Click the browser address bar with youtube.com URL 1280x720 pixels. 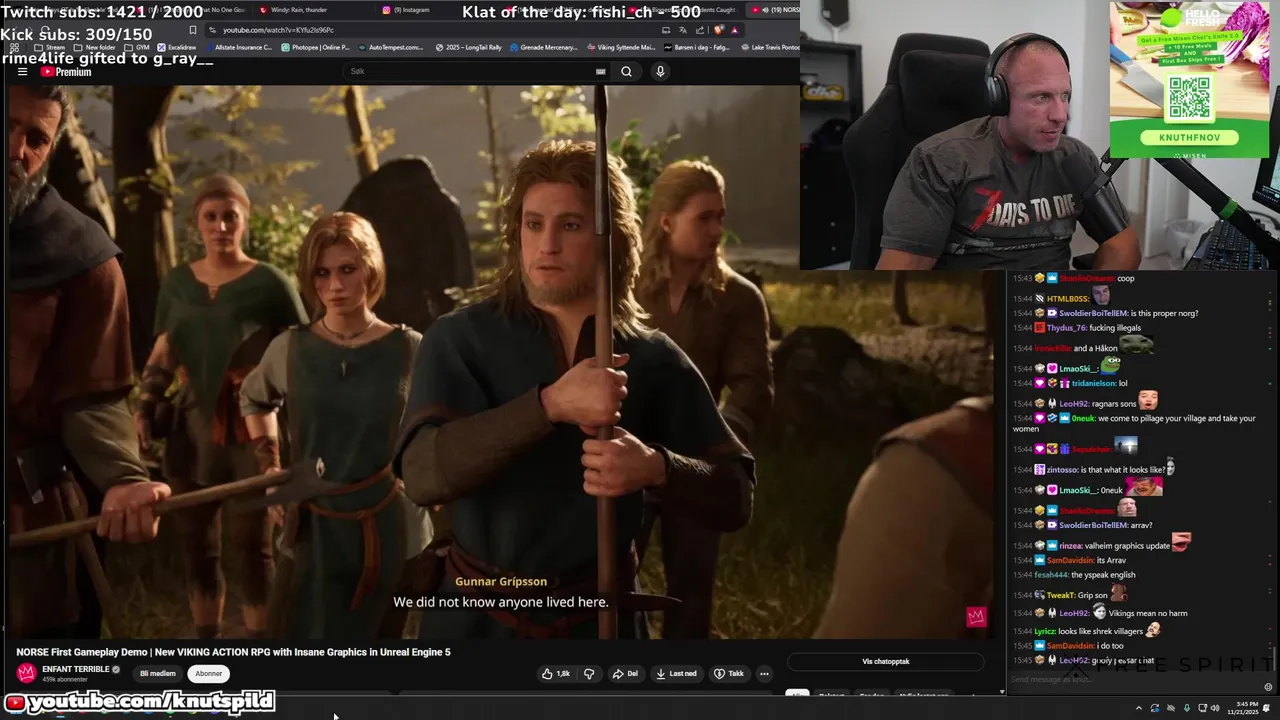(x=430, y=30)
